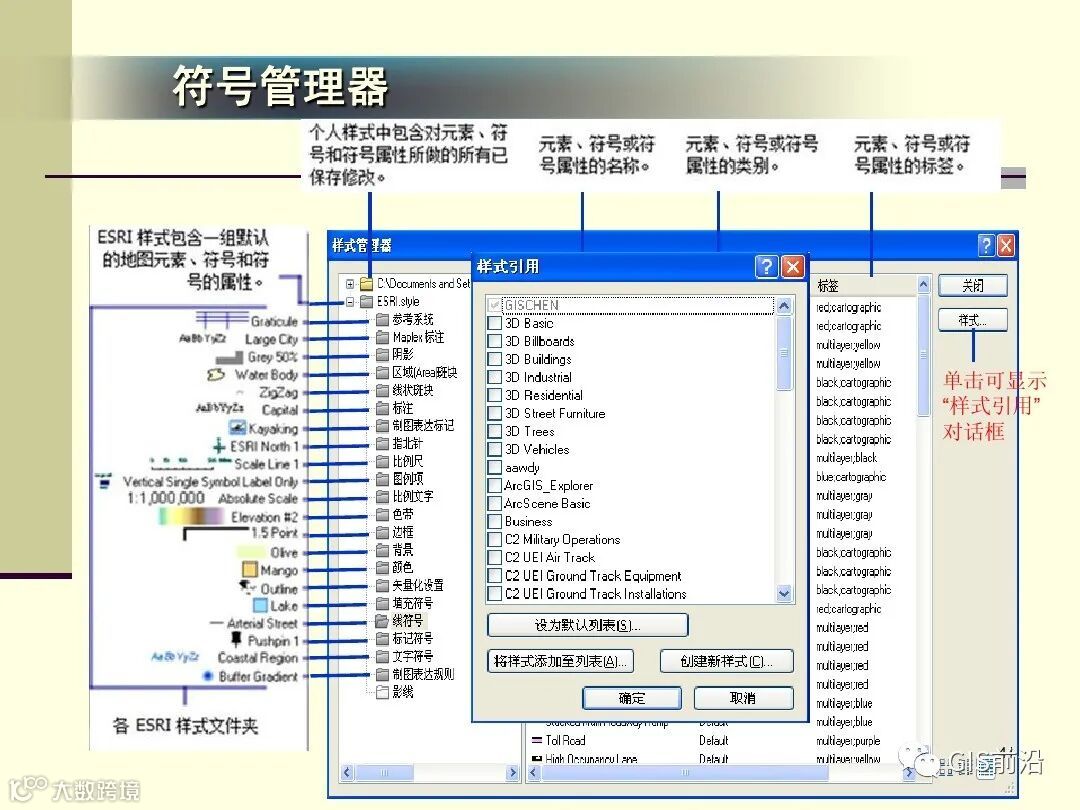
Task: Click the style list vertical scrollbar thumb
Action: click(784, 353)
